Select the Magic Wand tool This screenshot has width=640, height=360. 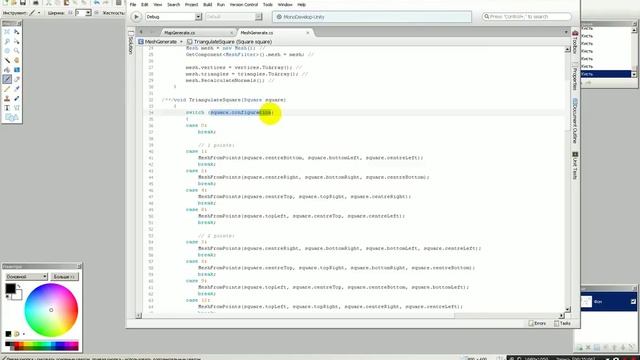click(x=7, y=60)
